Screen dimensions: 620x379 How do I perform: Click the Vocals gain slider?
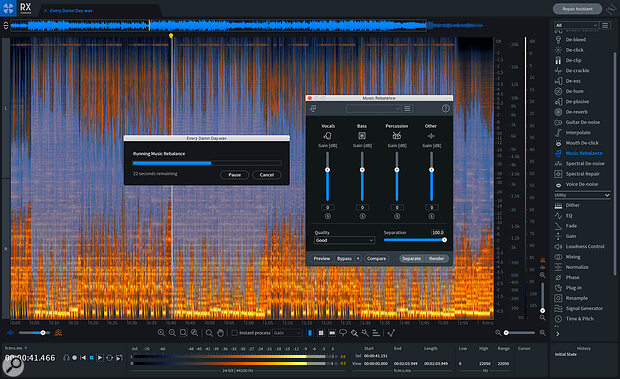(x=327, y=177)
